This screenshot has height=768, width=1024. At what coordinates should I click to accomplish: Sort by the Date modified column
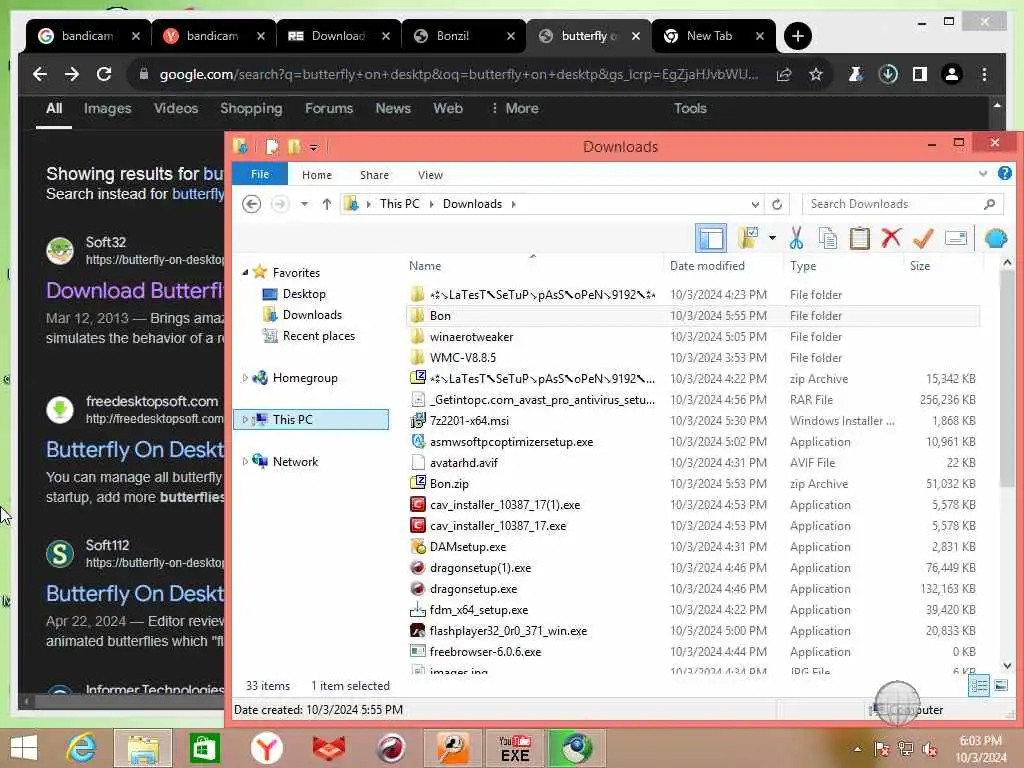[707, 266]
